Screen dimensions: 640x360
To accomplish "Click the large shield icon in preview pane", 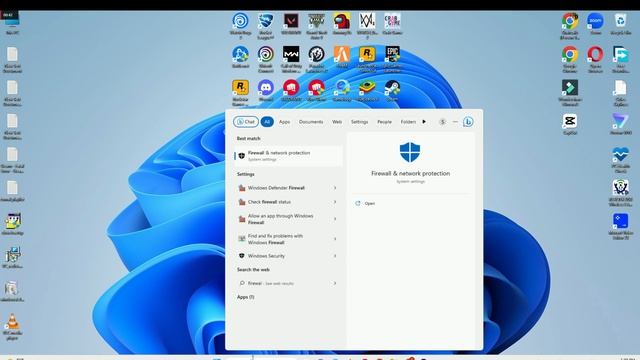I will point(410,152).
